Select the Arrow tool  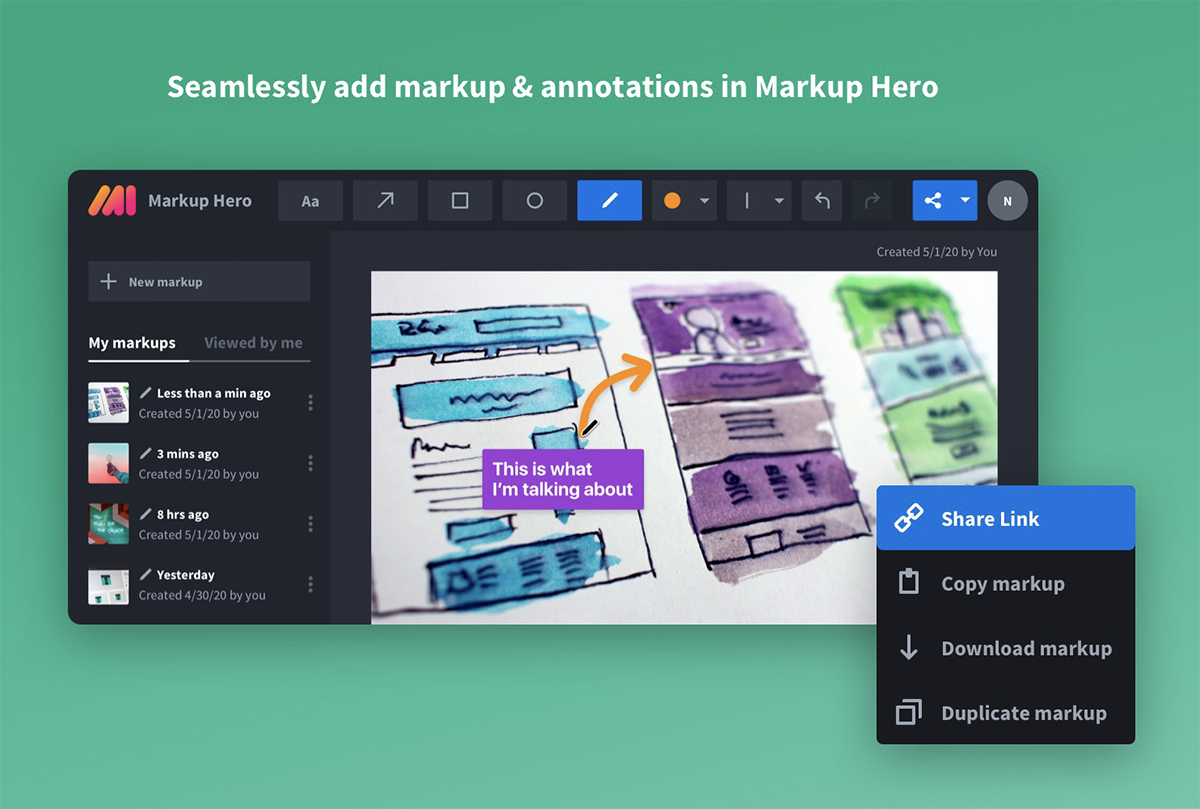(x=385, y=200)
